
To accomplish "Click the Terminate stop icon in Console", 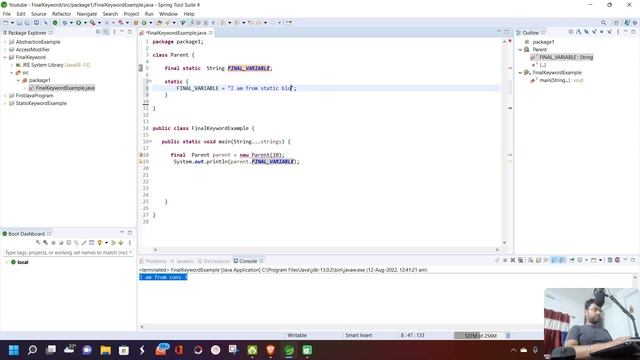I will tap(505, 260).
